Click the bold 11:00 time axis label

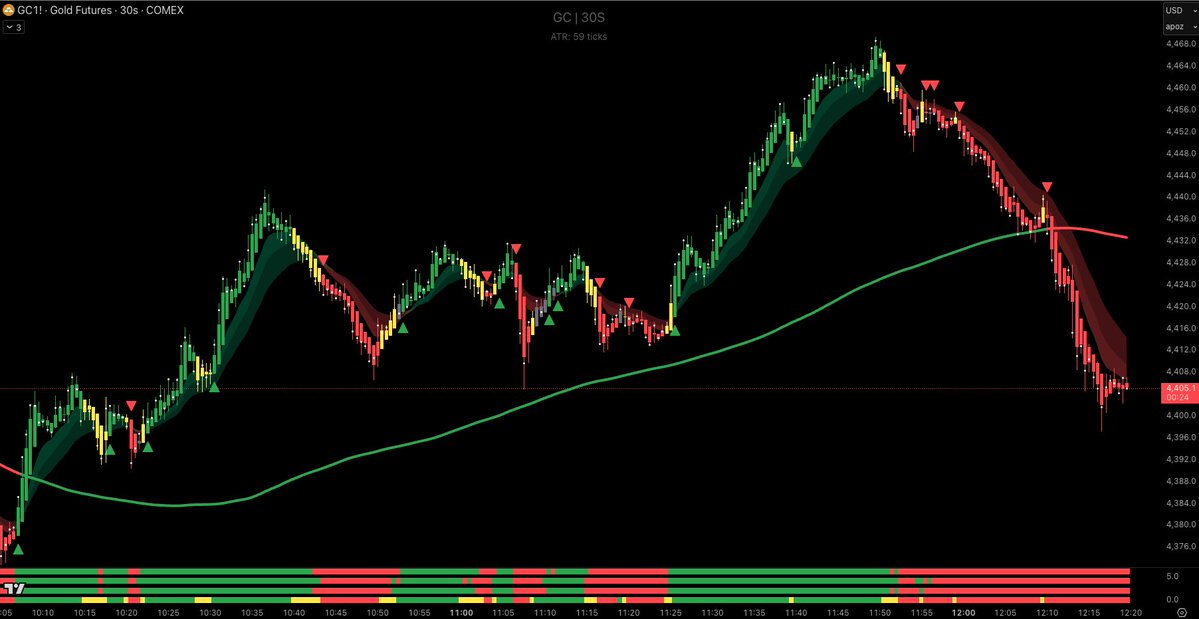pos(461,613)
